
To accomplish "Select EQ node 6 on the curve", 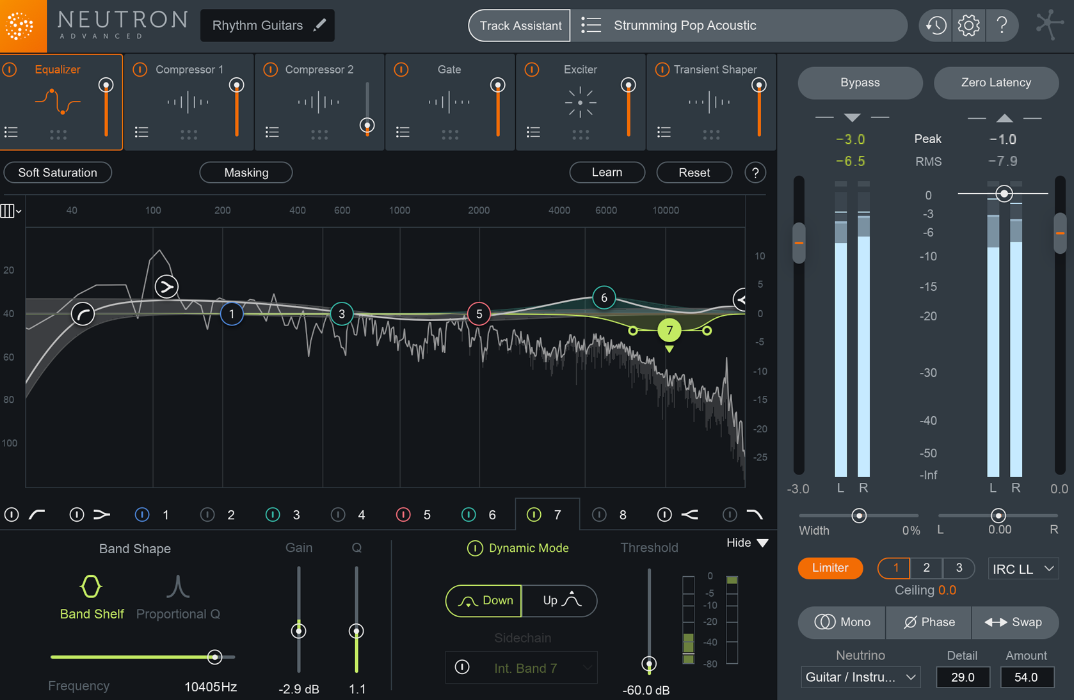I will pyautogui.click(x=603, y=297).
